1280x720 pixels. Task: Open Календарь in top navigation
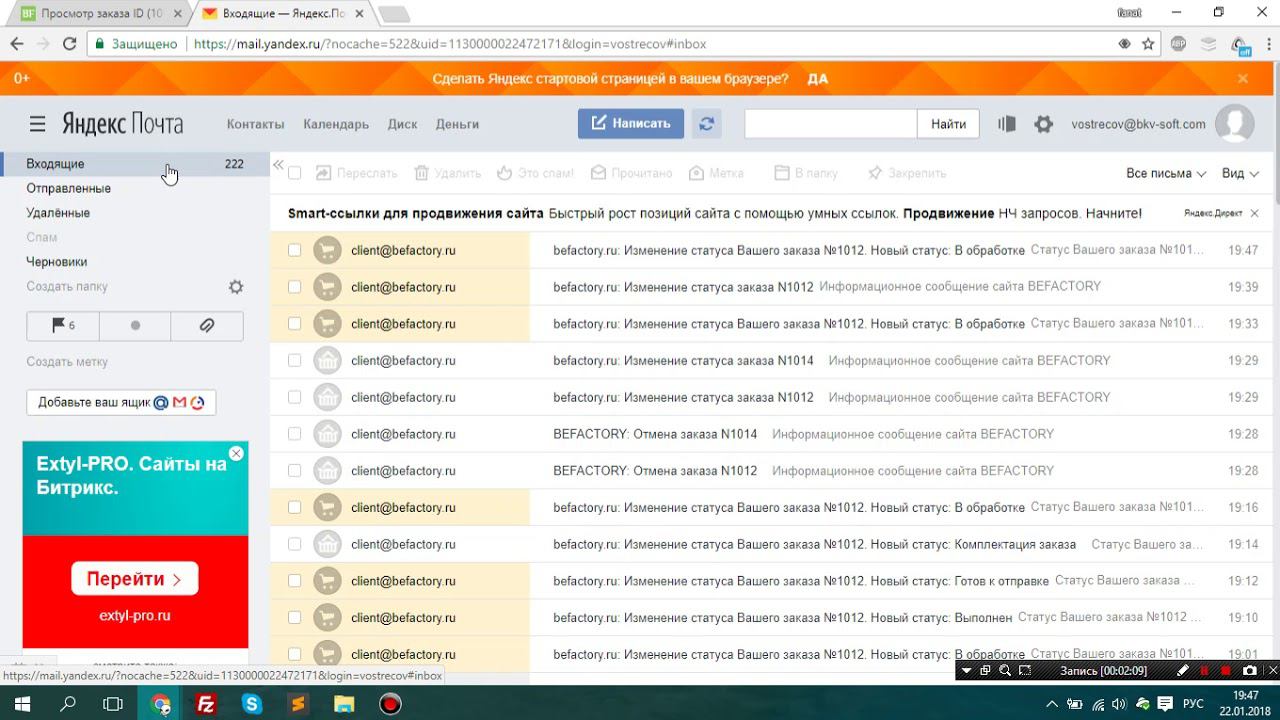click(336, 124)
